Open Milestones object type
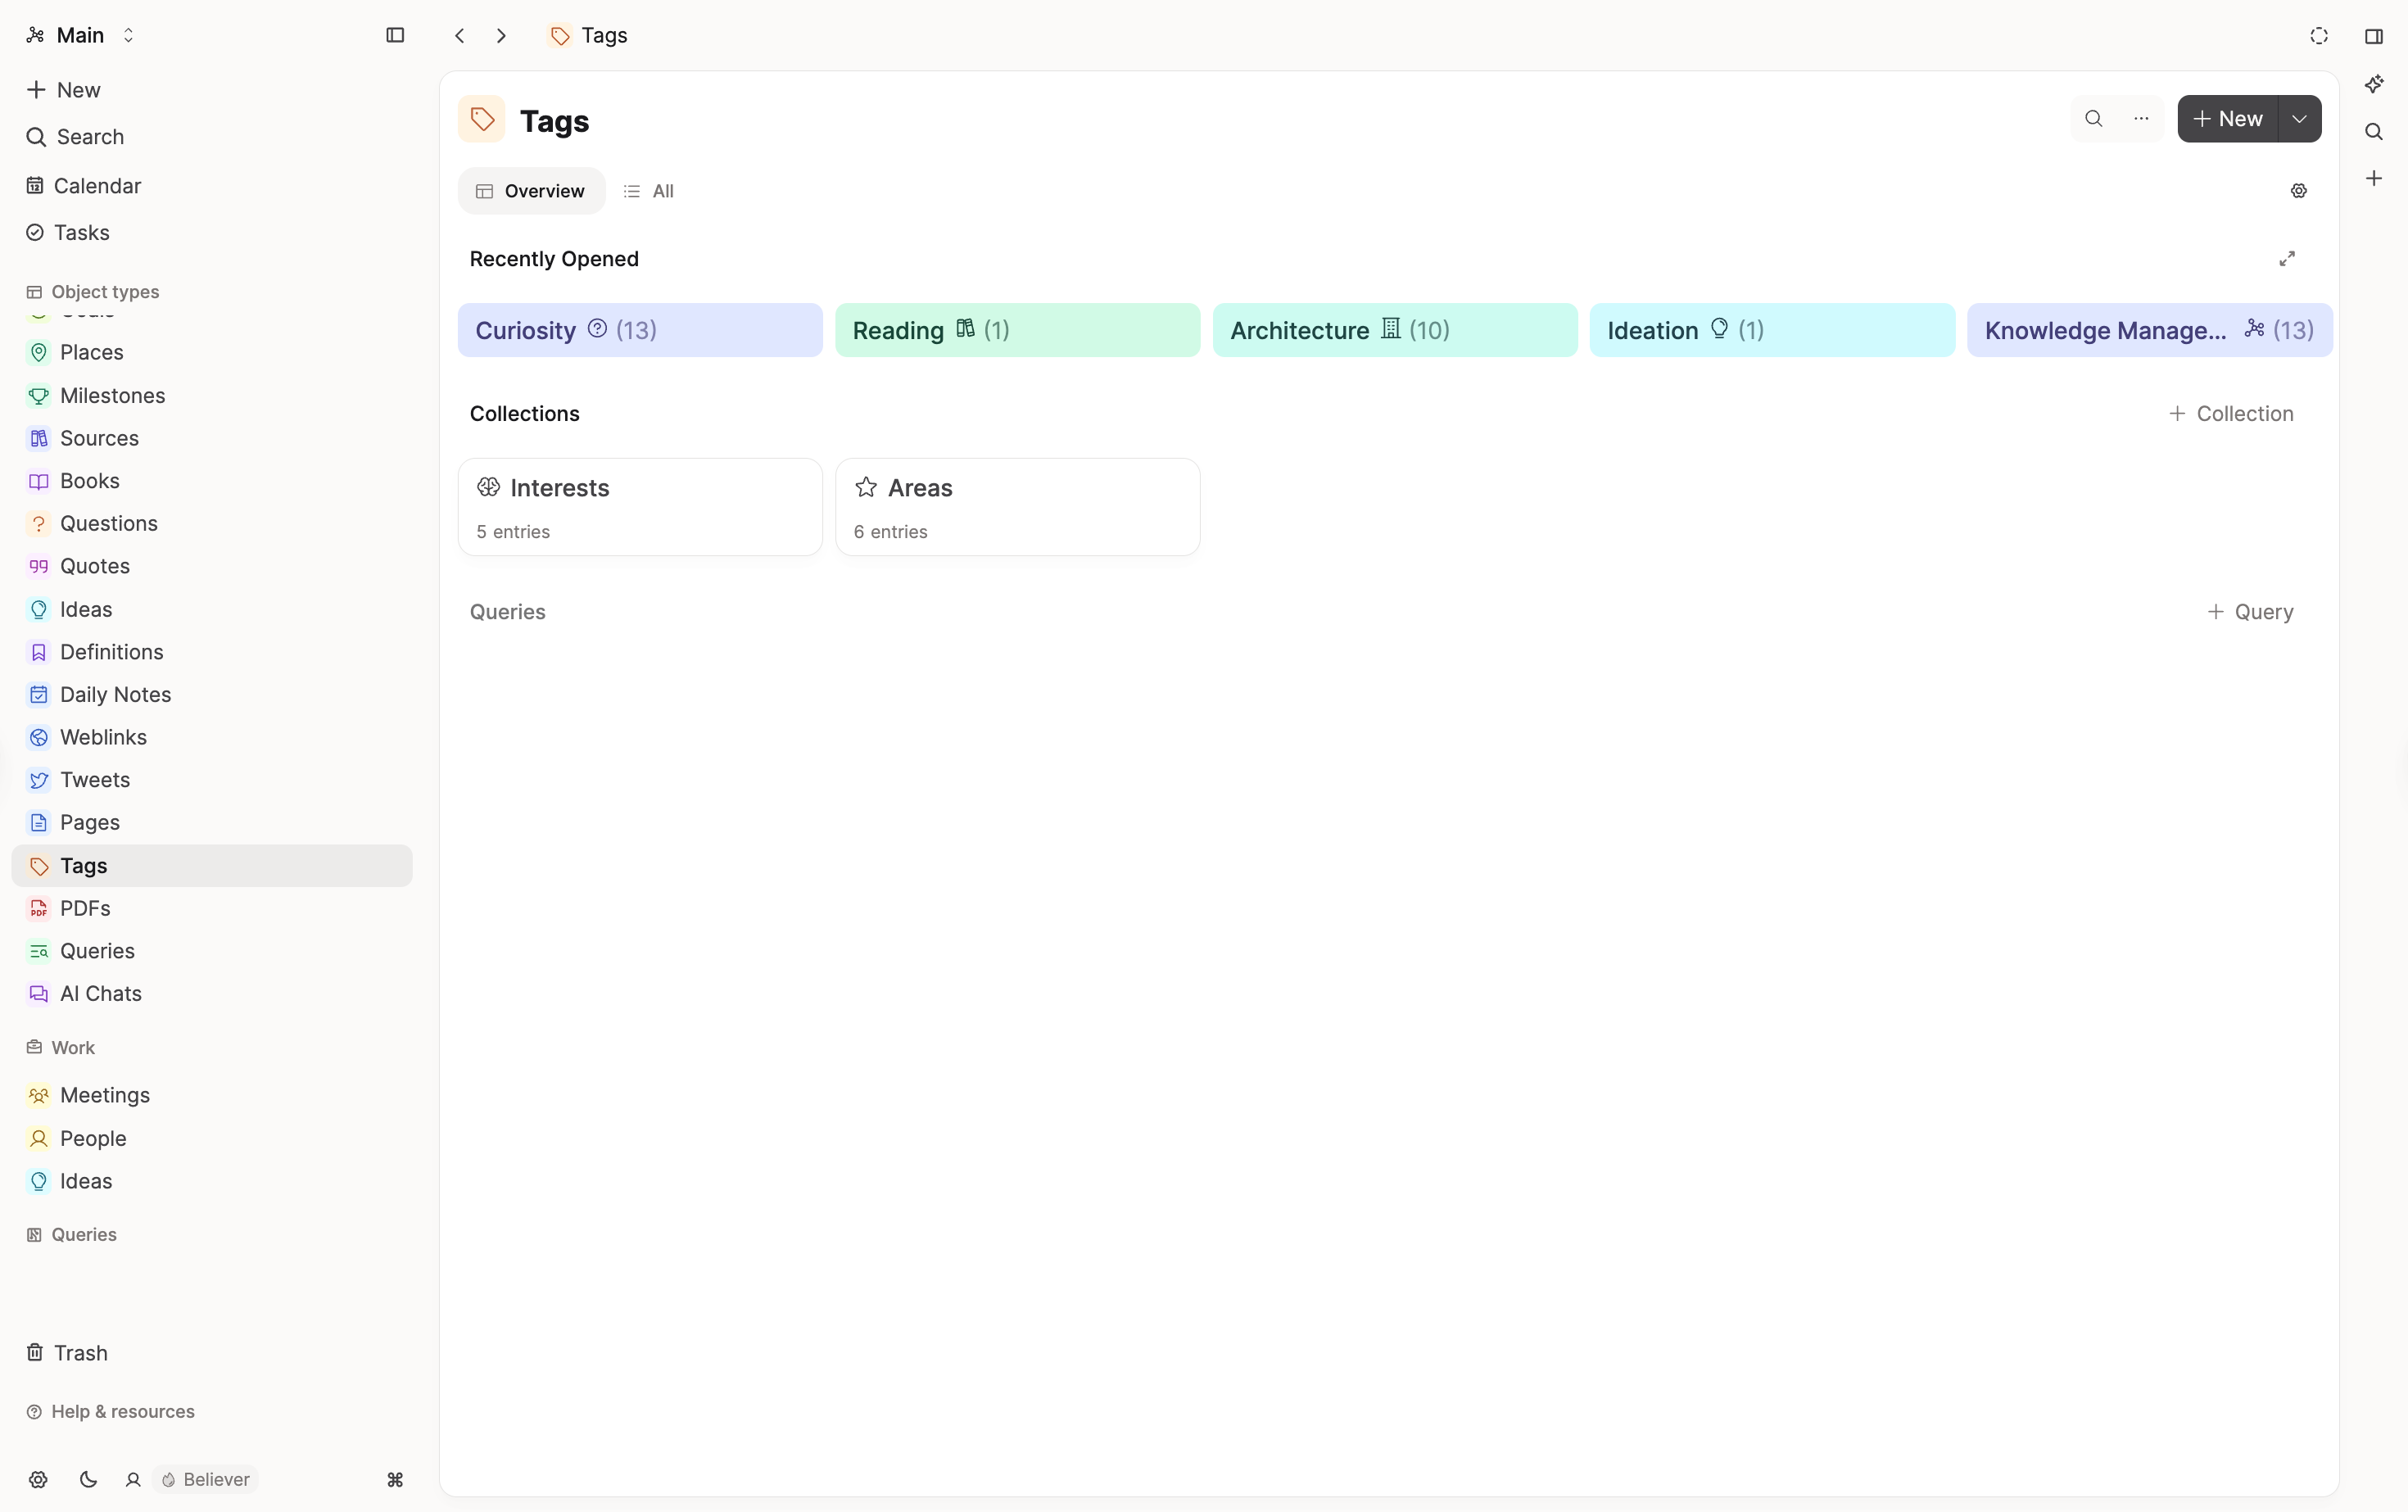The height and width of the screenshot is (1512, 2408). [212, 395]
